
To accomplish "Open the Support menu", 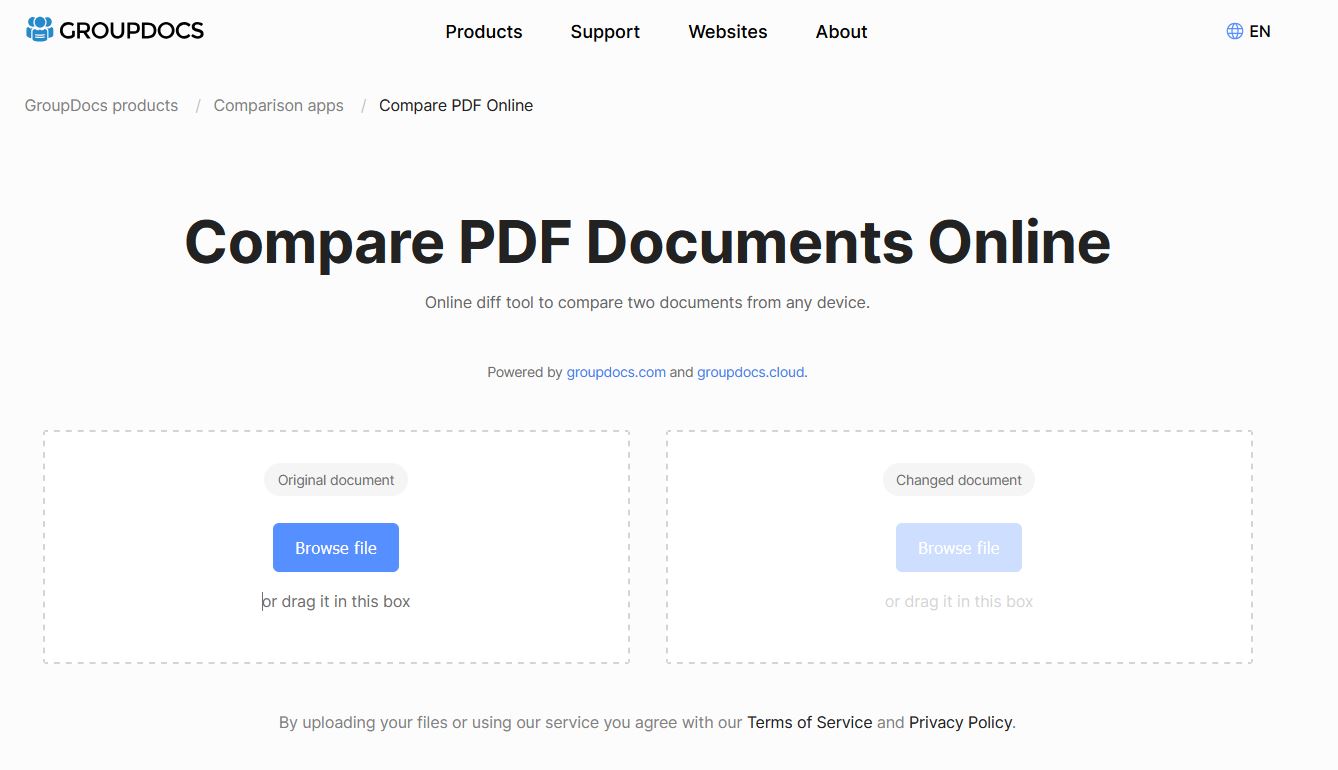I will tap(605, 32).
